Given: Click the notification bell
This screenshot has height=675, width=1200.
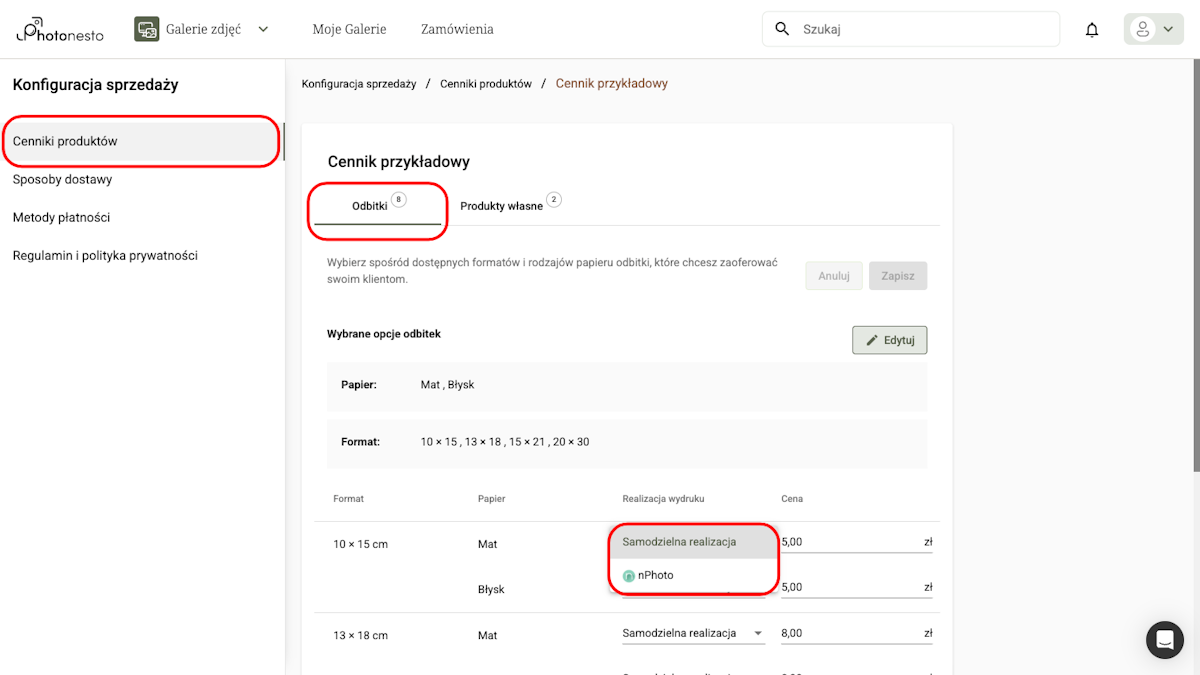Looking at the screenshot, I should tap(1091, 29).
